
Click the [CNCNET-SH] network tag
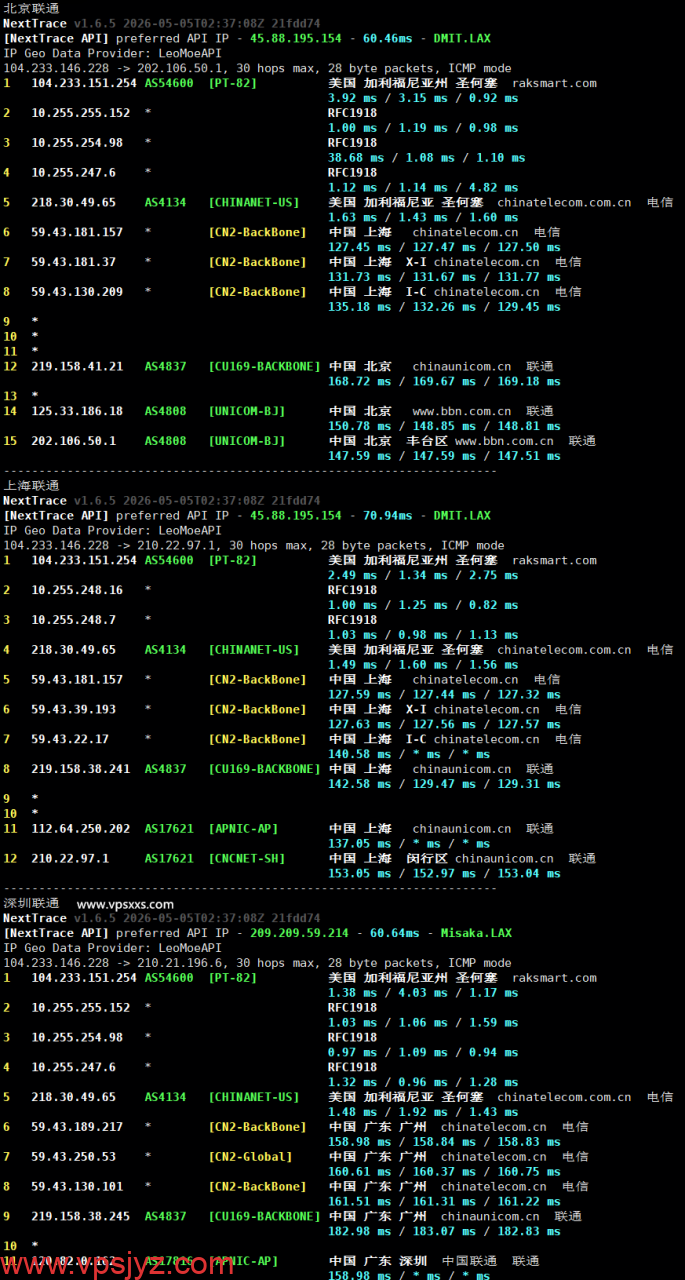tap(247, 859)
